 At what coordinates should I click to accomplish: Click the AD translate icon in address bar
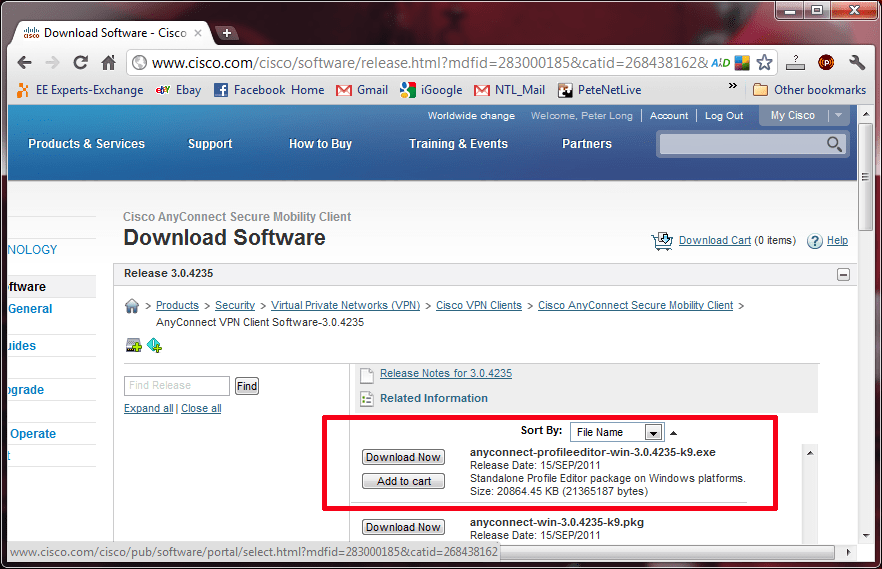721,62
